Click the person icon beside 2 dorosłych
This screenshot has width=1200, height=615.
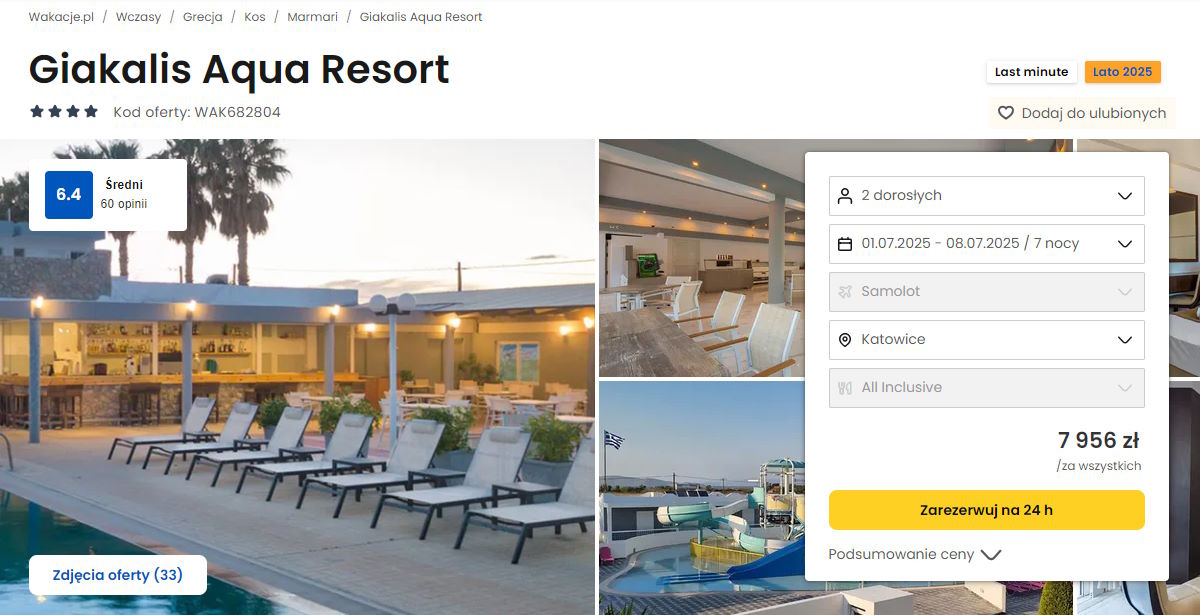845,196
